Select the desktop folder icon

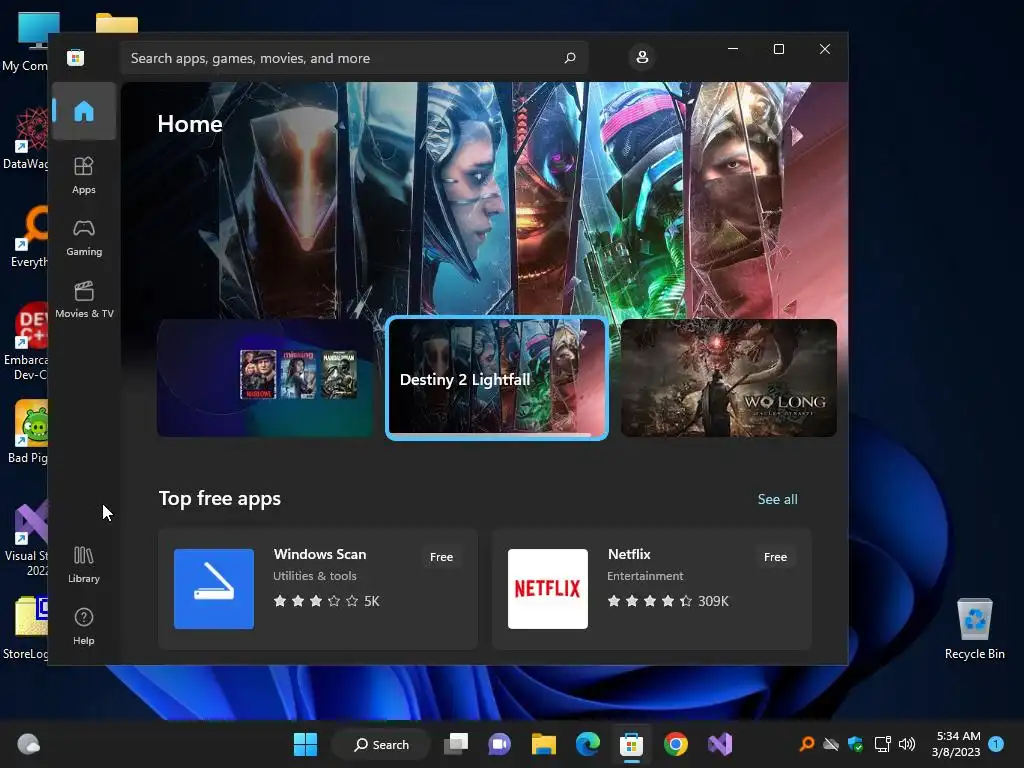pyautogui.click(x=117, y=22)
